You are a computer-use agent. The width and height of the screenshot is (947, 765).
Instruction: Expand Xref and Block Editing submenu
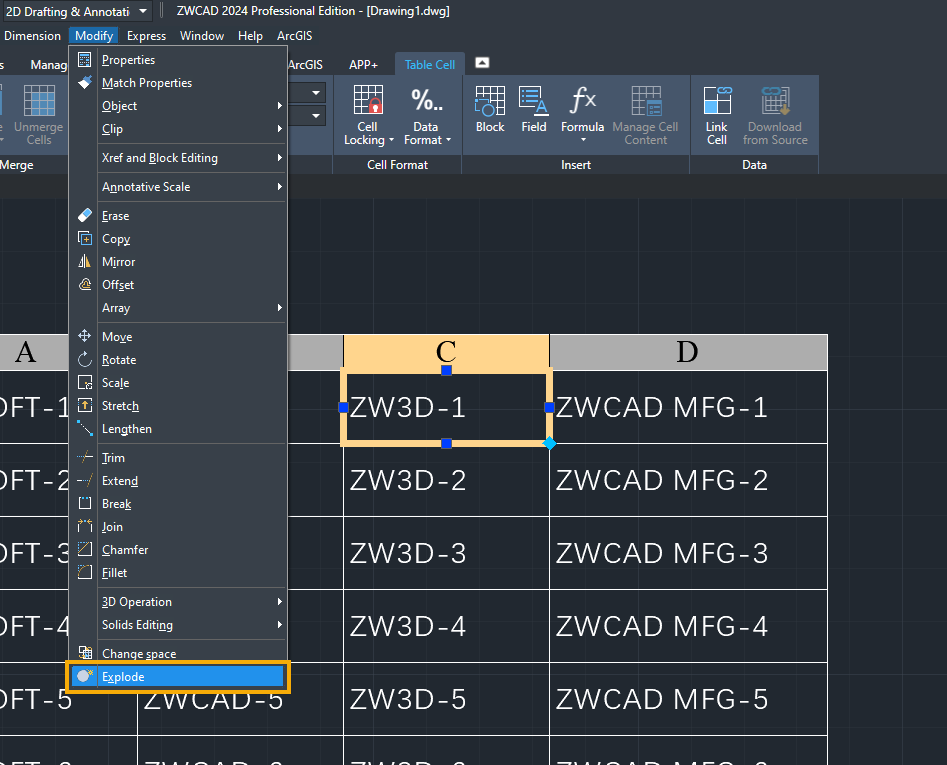click(x=191, y=158)
